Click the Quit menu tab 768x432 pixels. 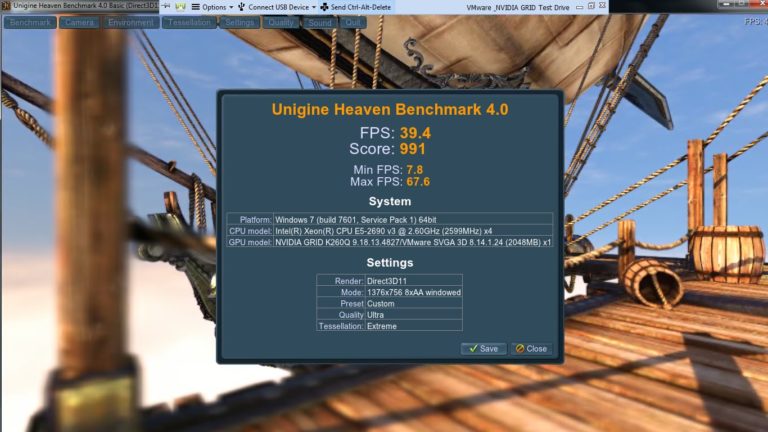pos(353,23)
